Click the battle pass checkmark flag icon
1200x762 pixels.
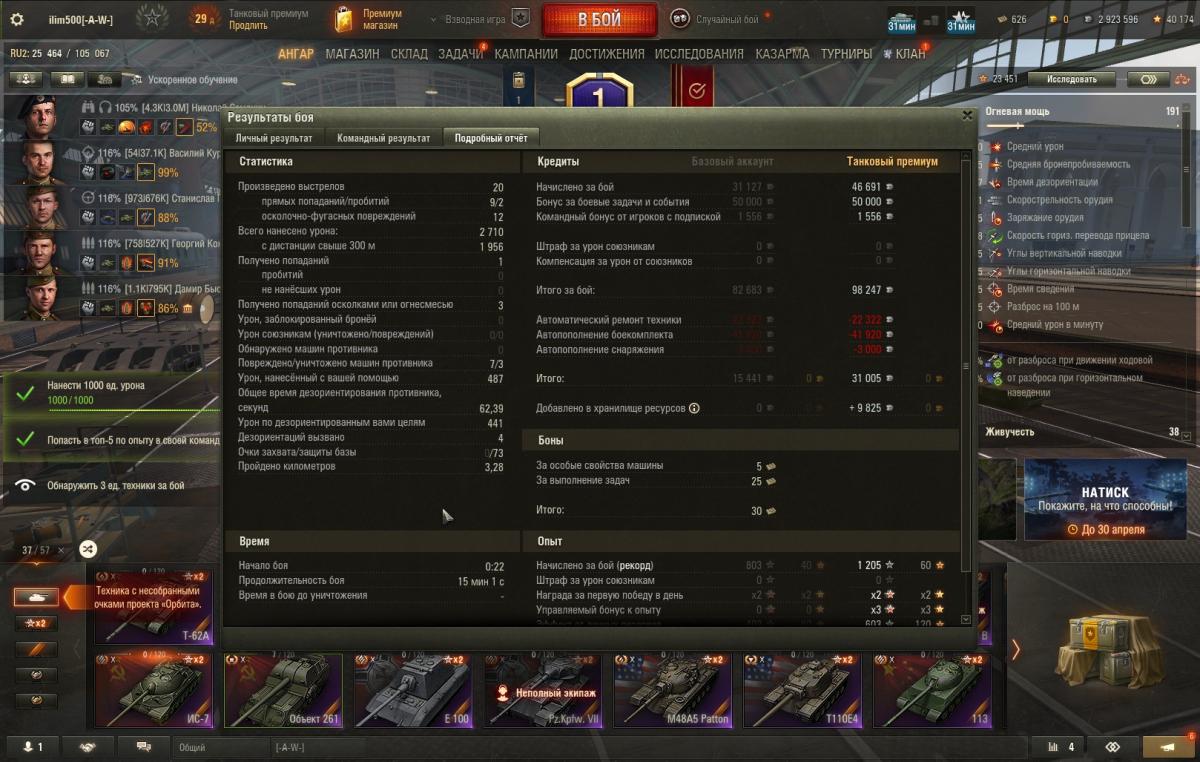pos(697,90)
